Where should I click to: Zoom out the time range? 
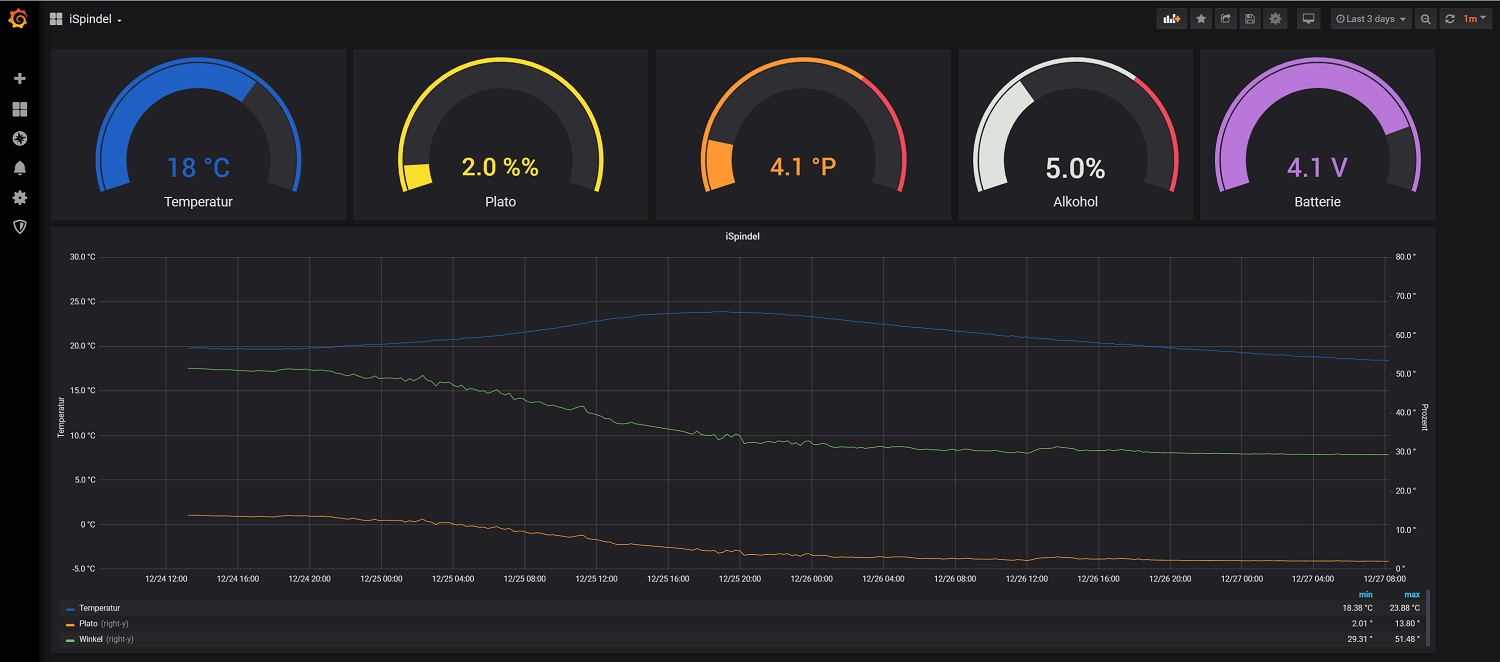pos(1426,19)
